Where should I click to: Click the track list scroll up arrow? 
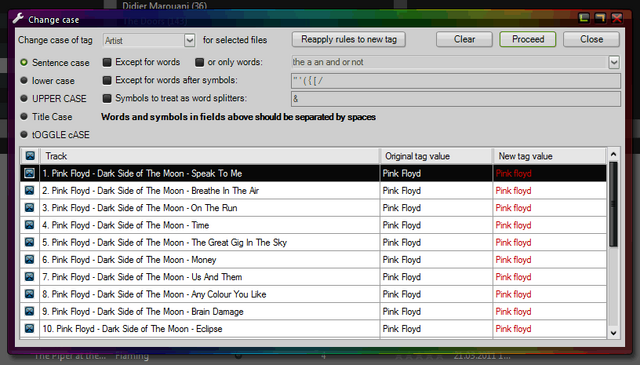(613, 154)
